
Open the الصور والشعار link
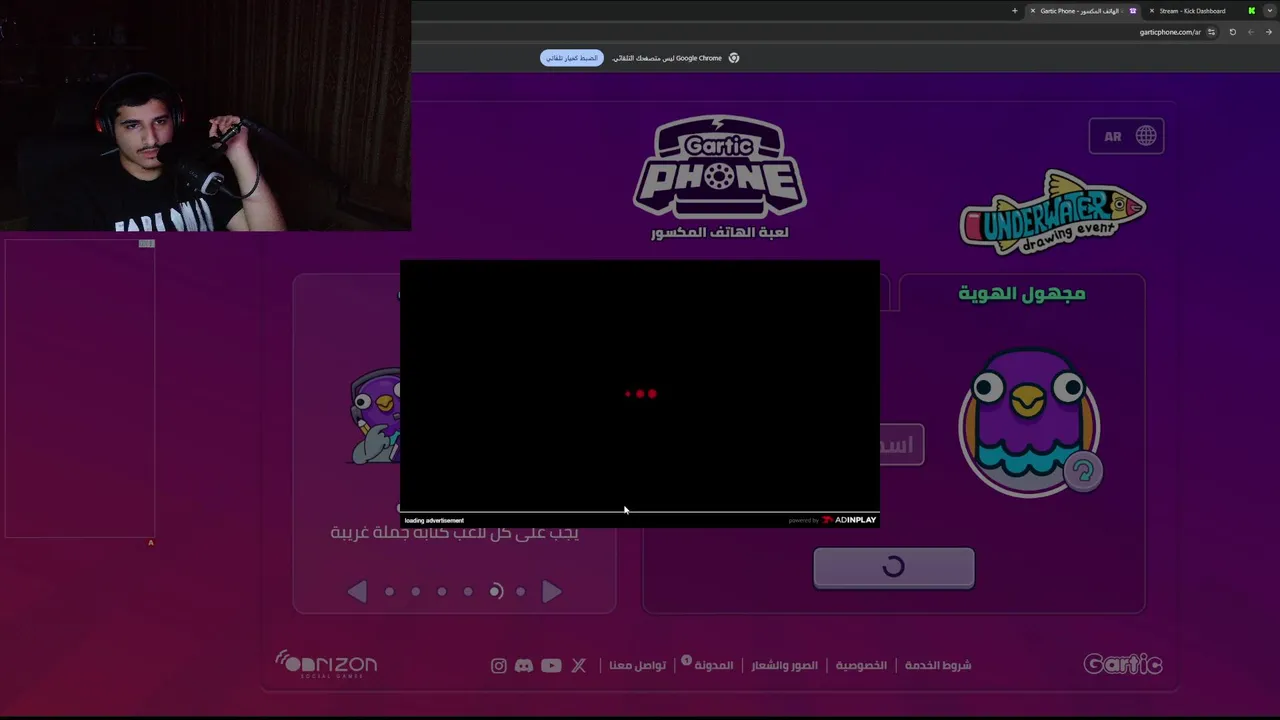[x=785, y=665]
